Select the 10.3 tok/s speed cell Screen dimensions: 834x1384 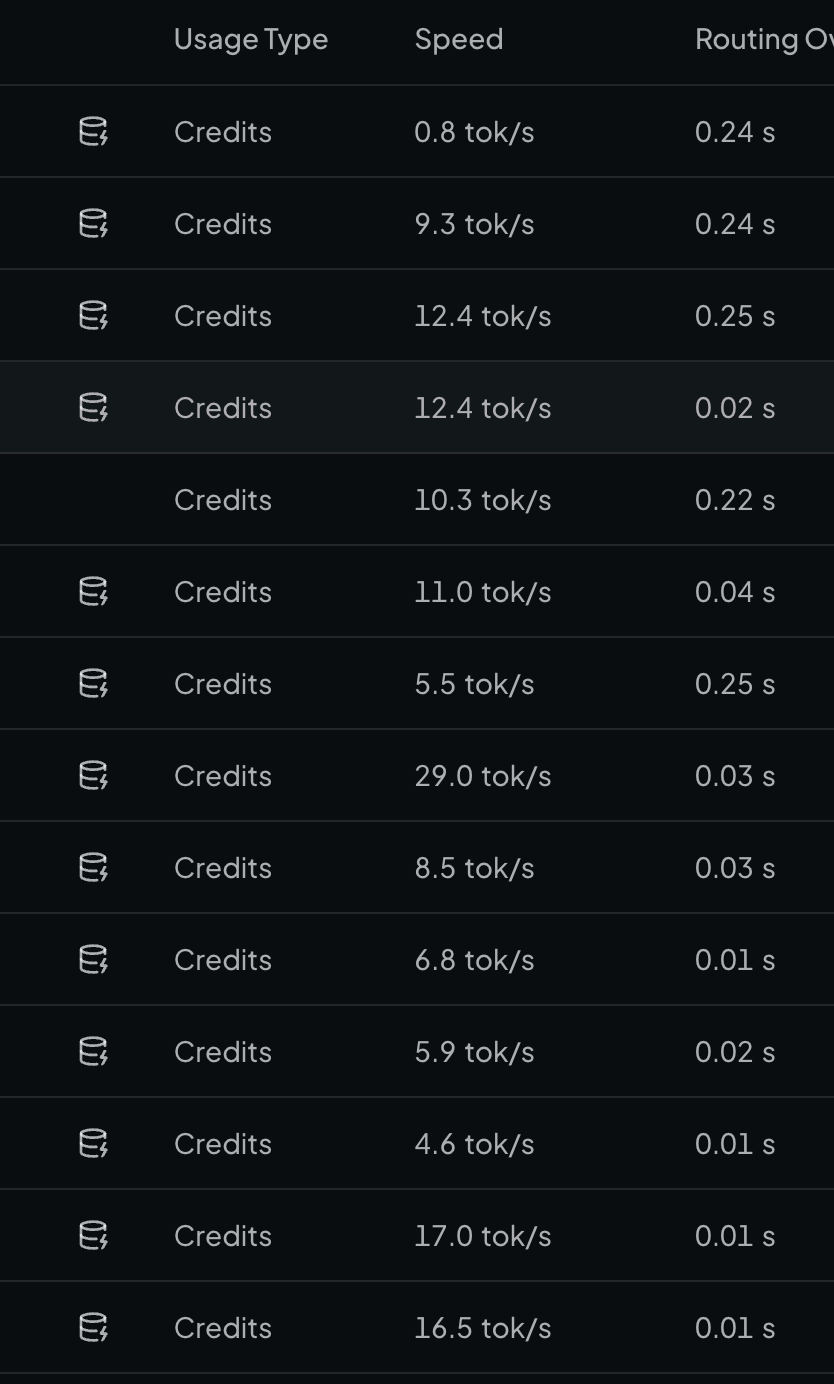pos(483,500)
